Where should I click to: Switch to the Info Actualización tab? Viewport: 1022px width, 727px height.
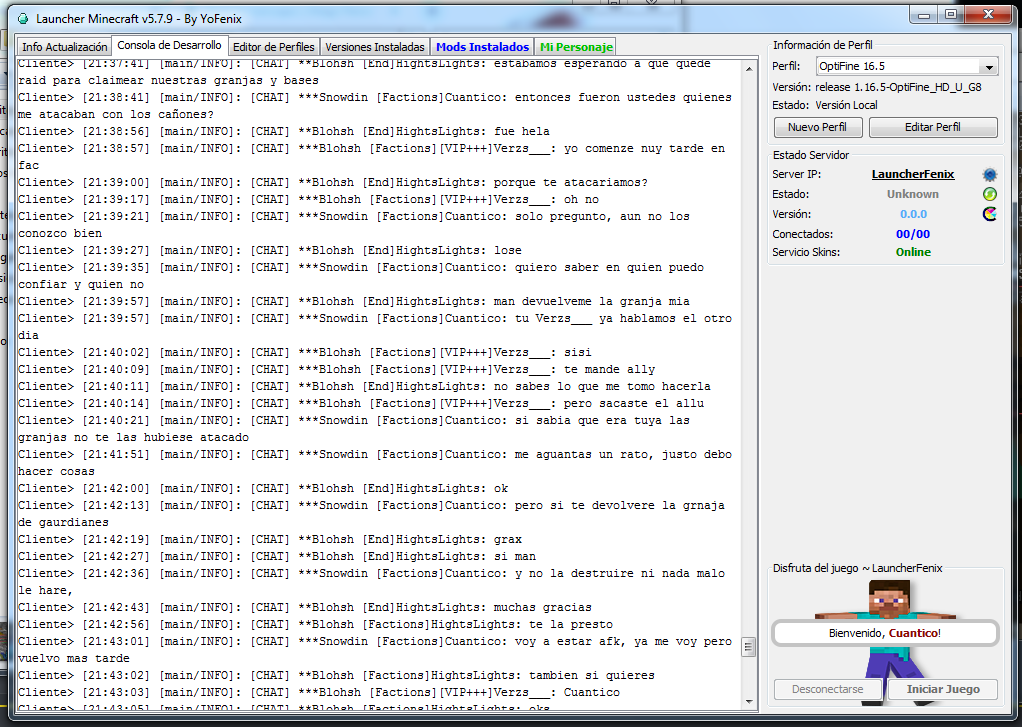(65, 47)
